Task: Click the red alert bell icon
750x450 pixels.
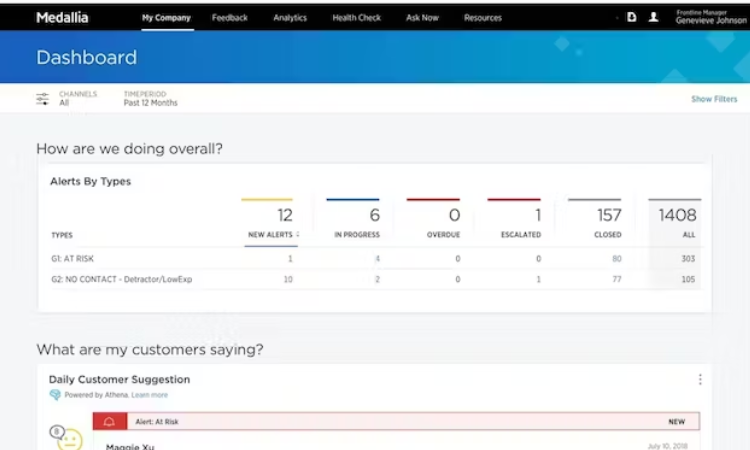Action: coord(110,421)
